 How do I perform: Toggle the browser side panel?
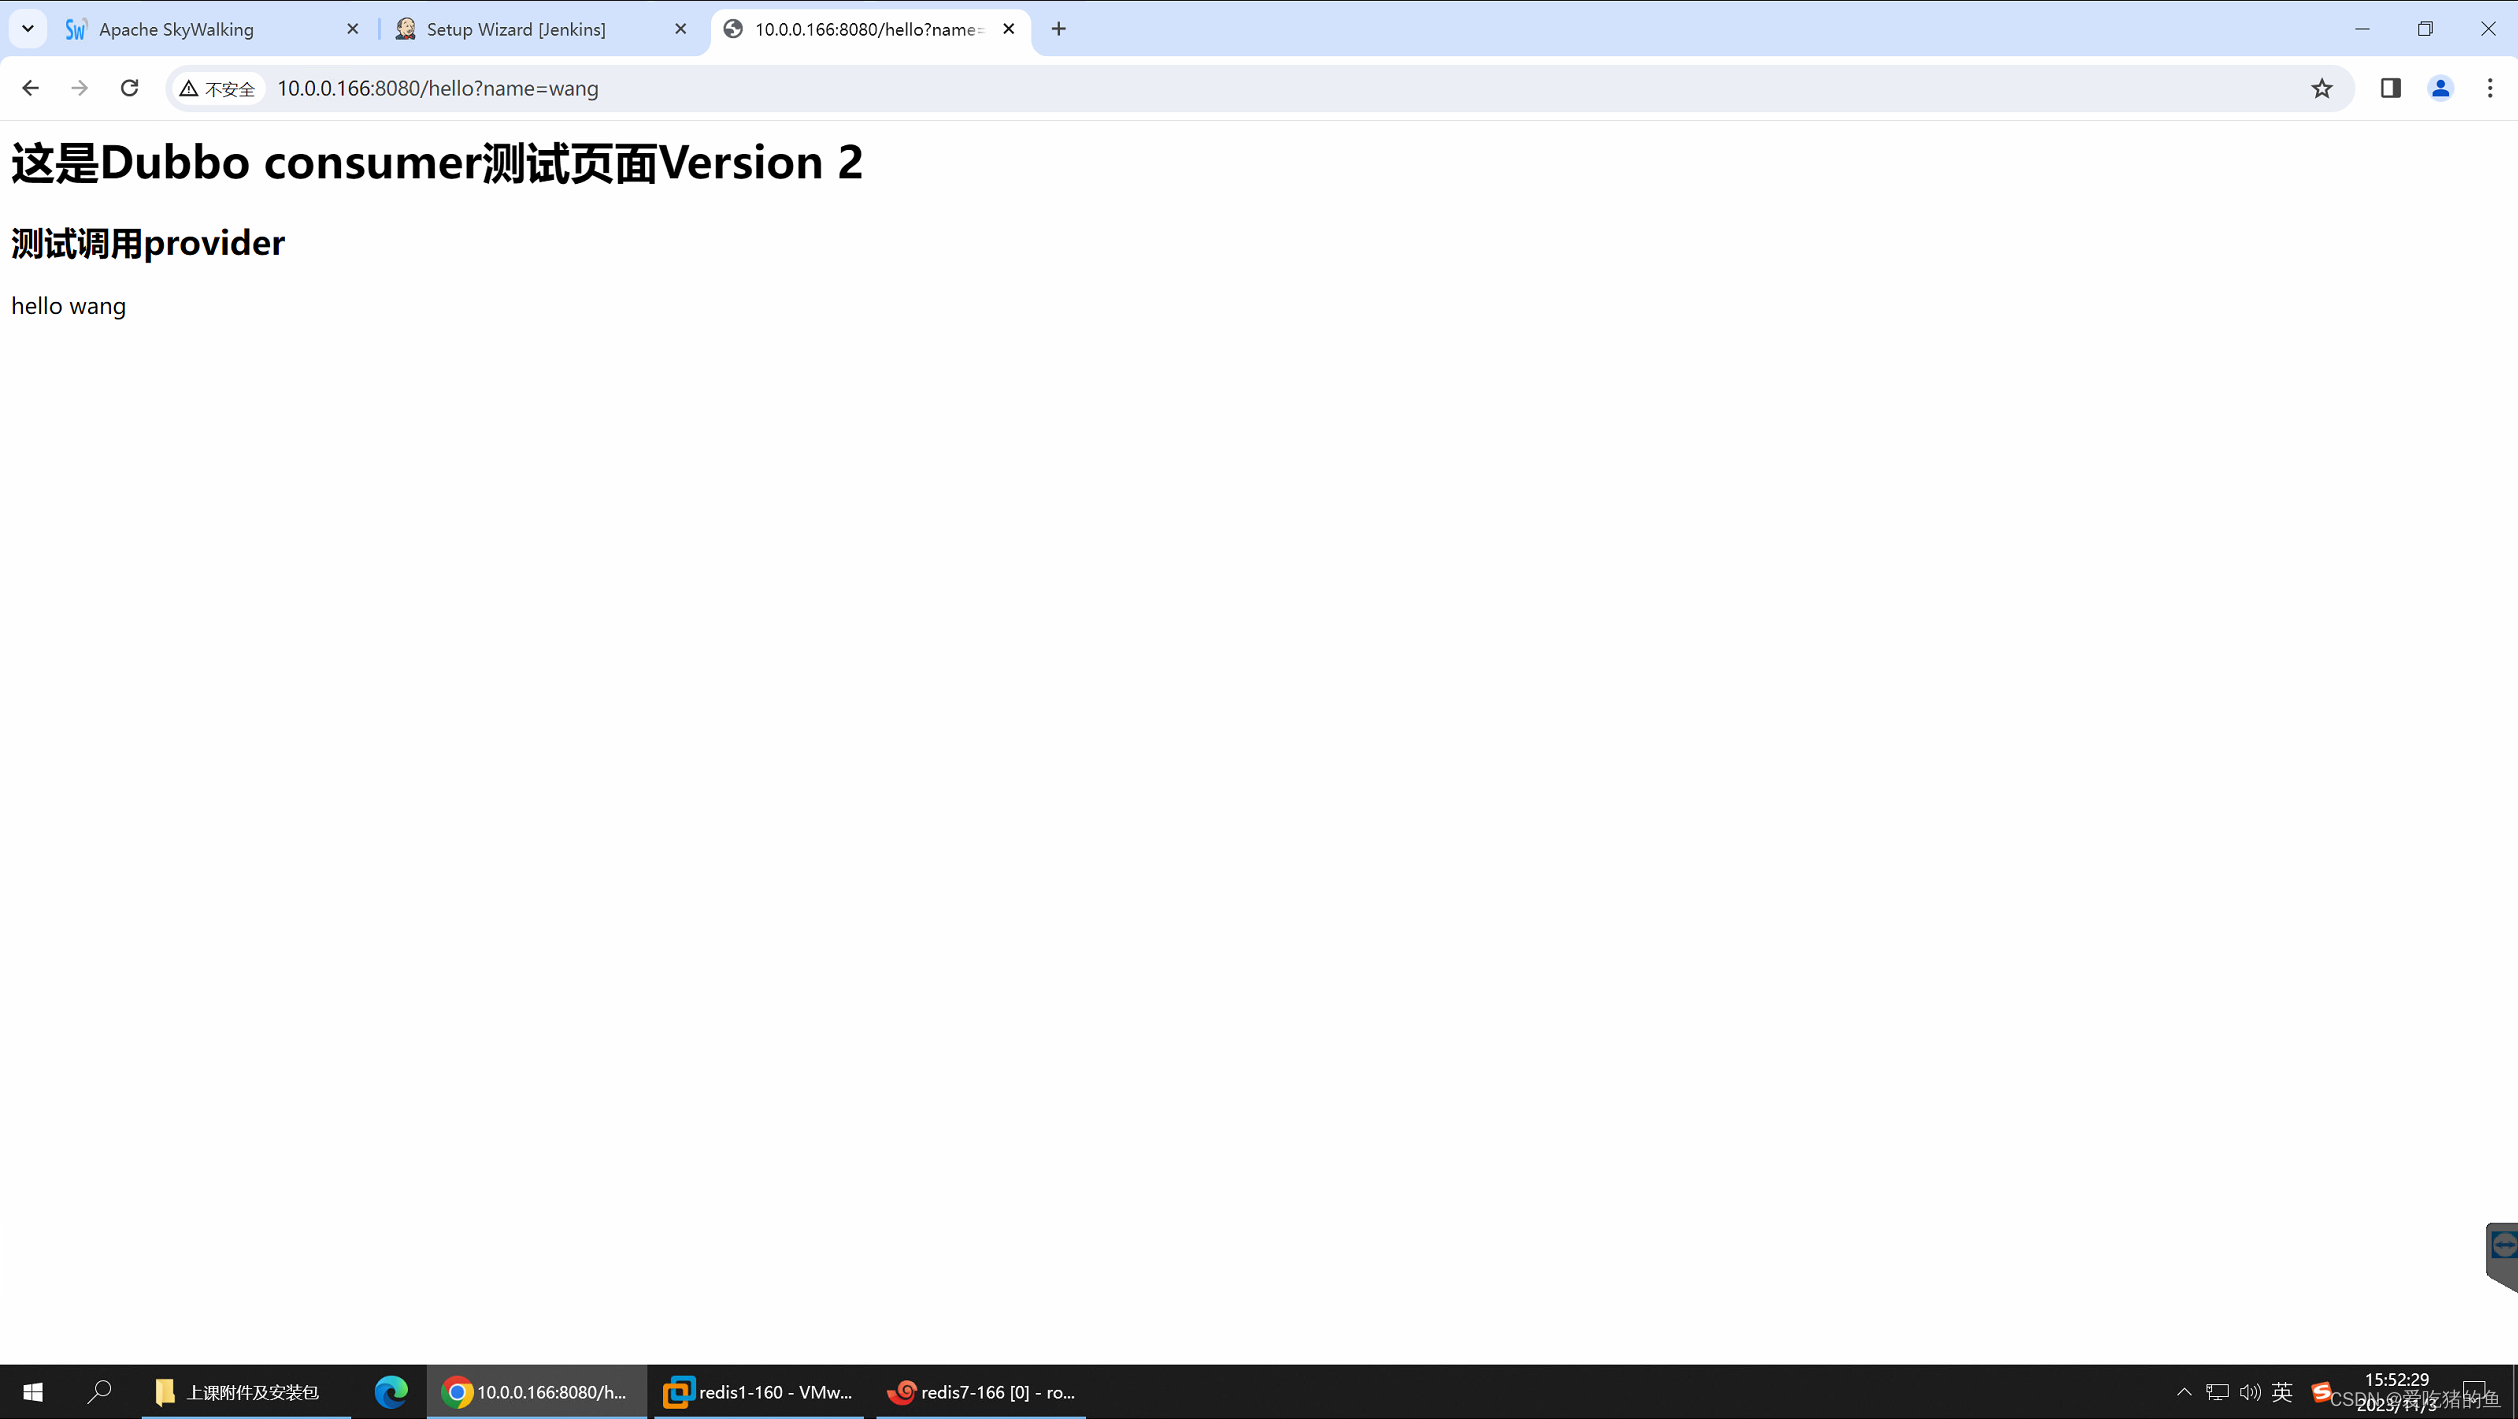coord(2390,88)
